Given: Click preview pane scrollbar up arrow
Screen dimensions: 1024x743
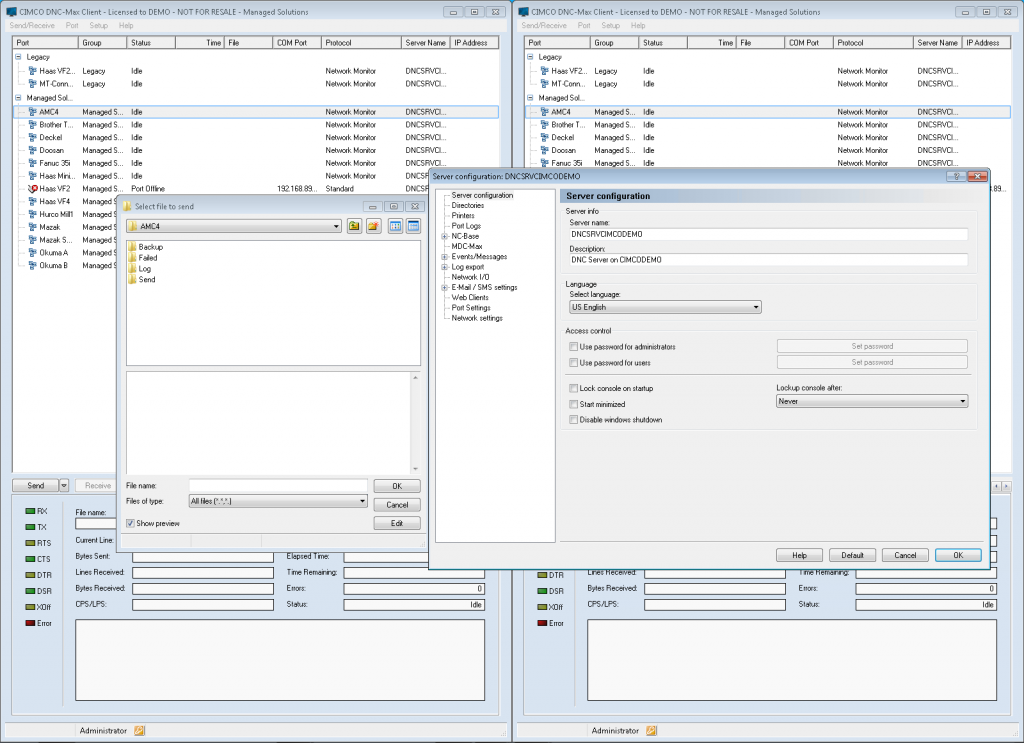Looking at the screenshot, I should (415, 377).
